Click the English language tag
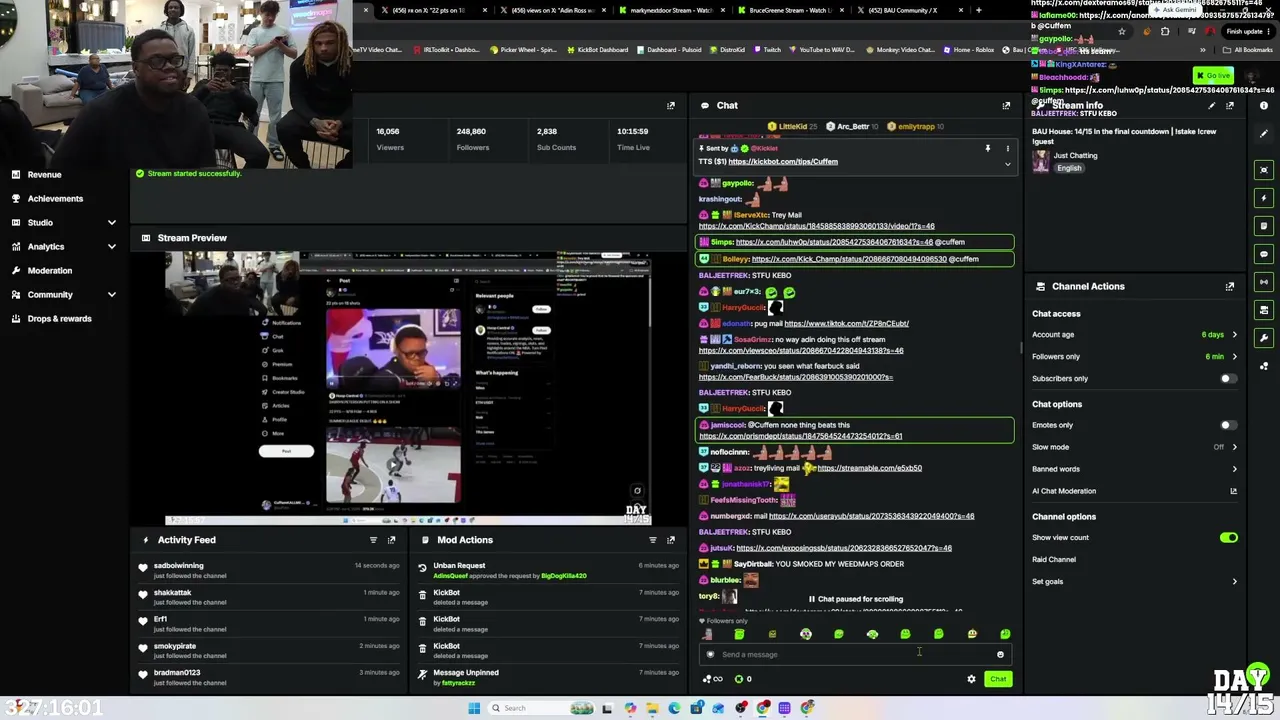Screen dimensions: 1280x720 point(1069,168)
